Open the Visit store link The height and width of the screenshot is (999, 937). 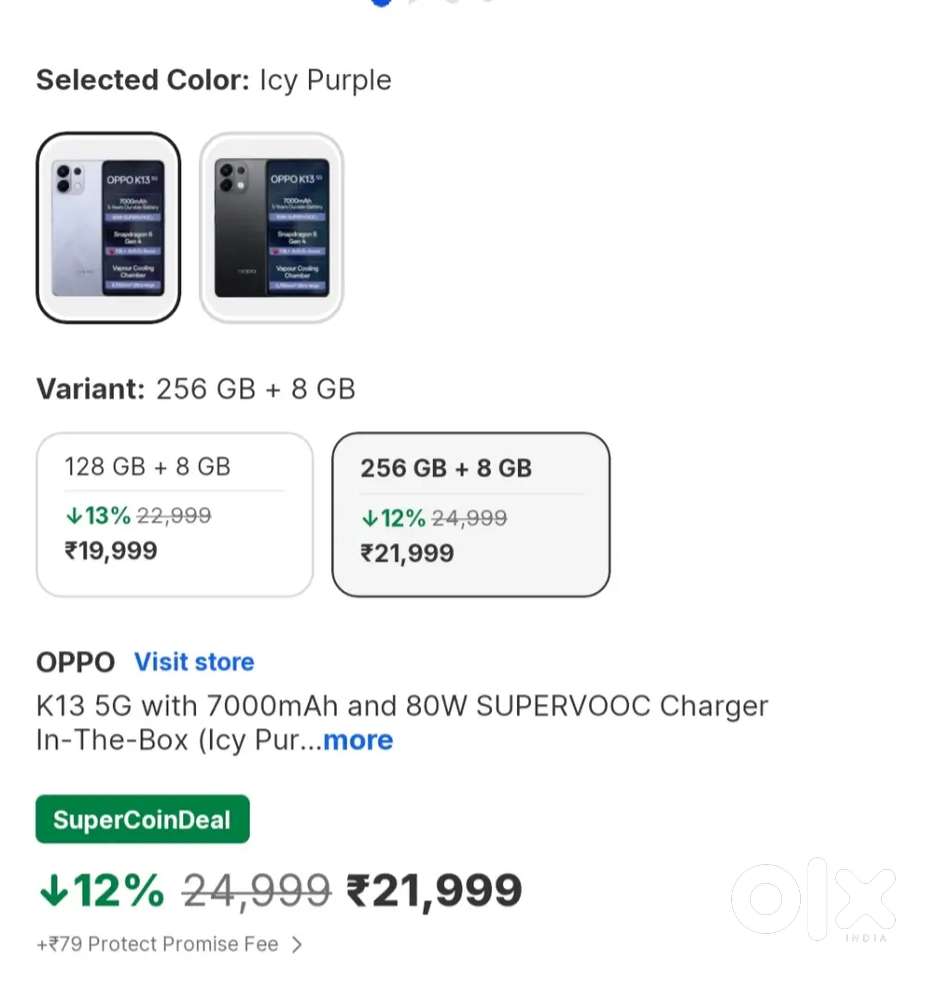point(194,662)
